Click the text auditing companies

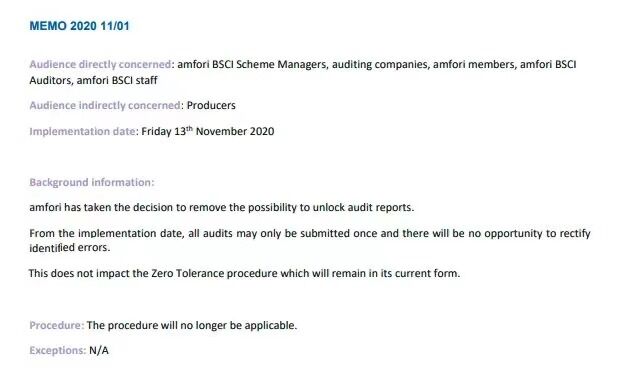(x=380, y=64)
